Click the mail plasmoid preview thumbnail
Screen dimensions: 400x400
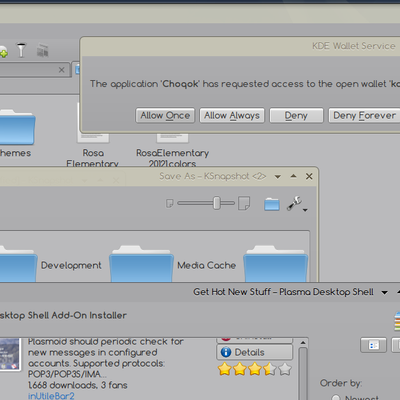pos(10,354)
